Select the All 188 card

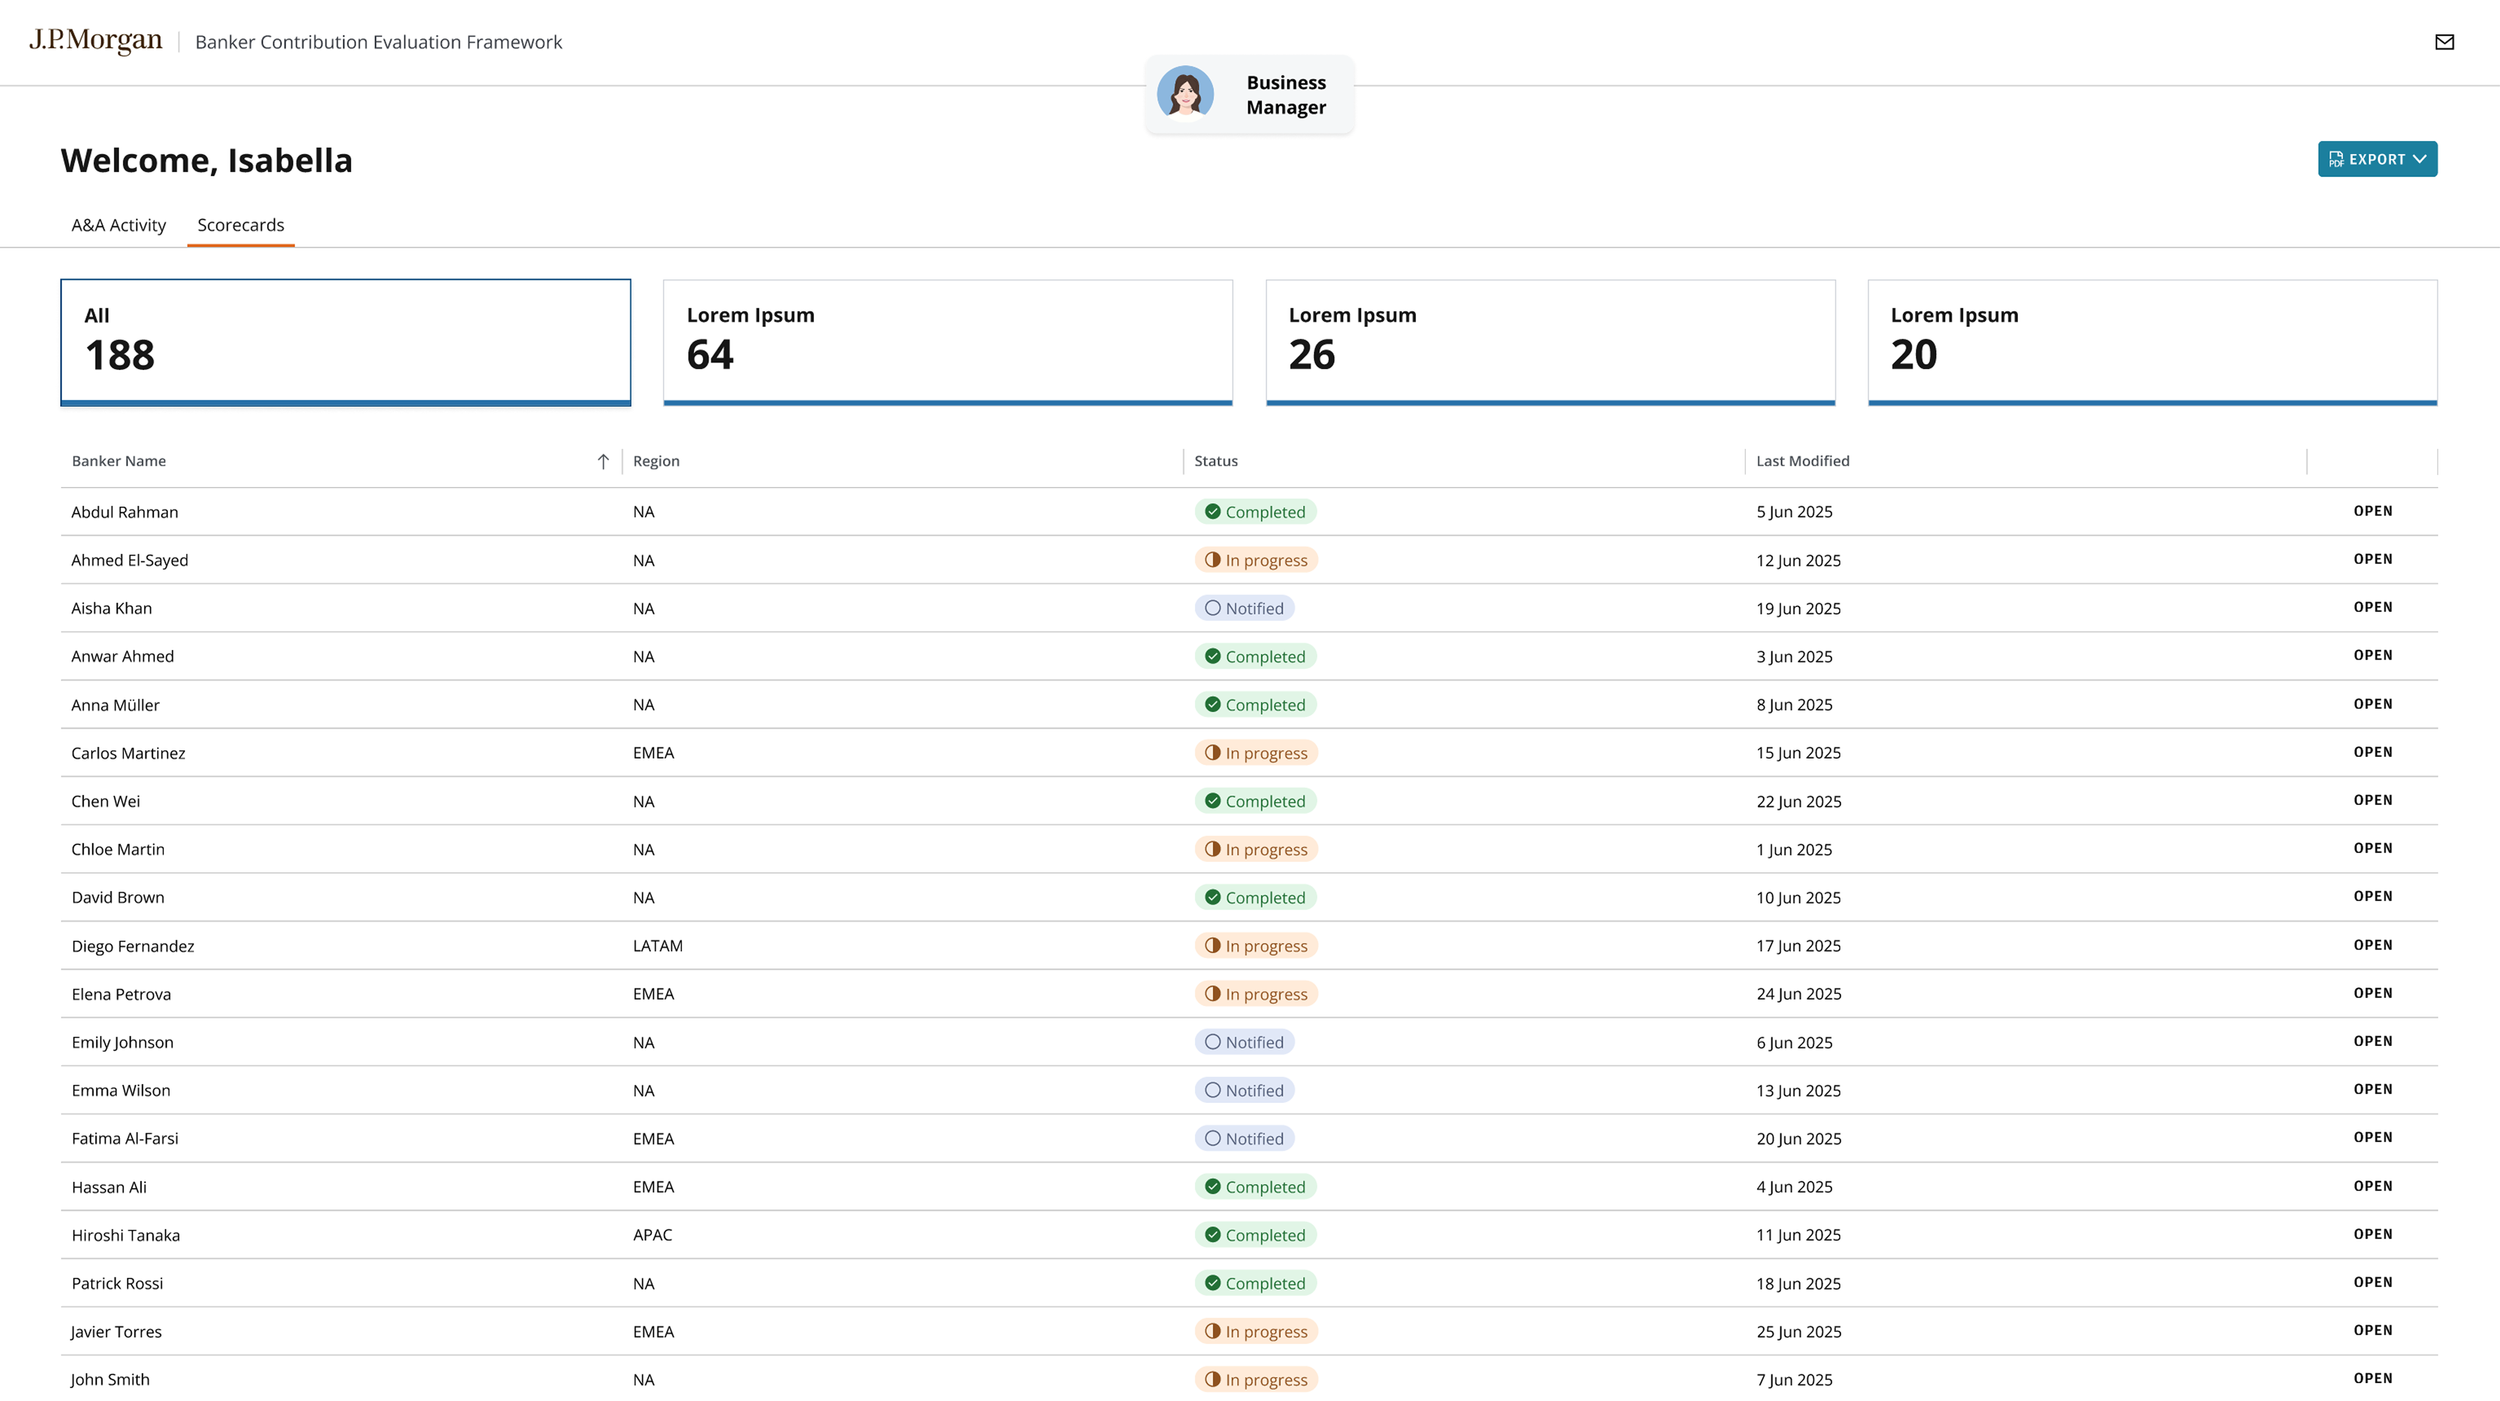tap(346, 342)
